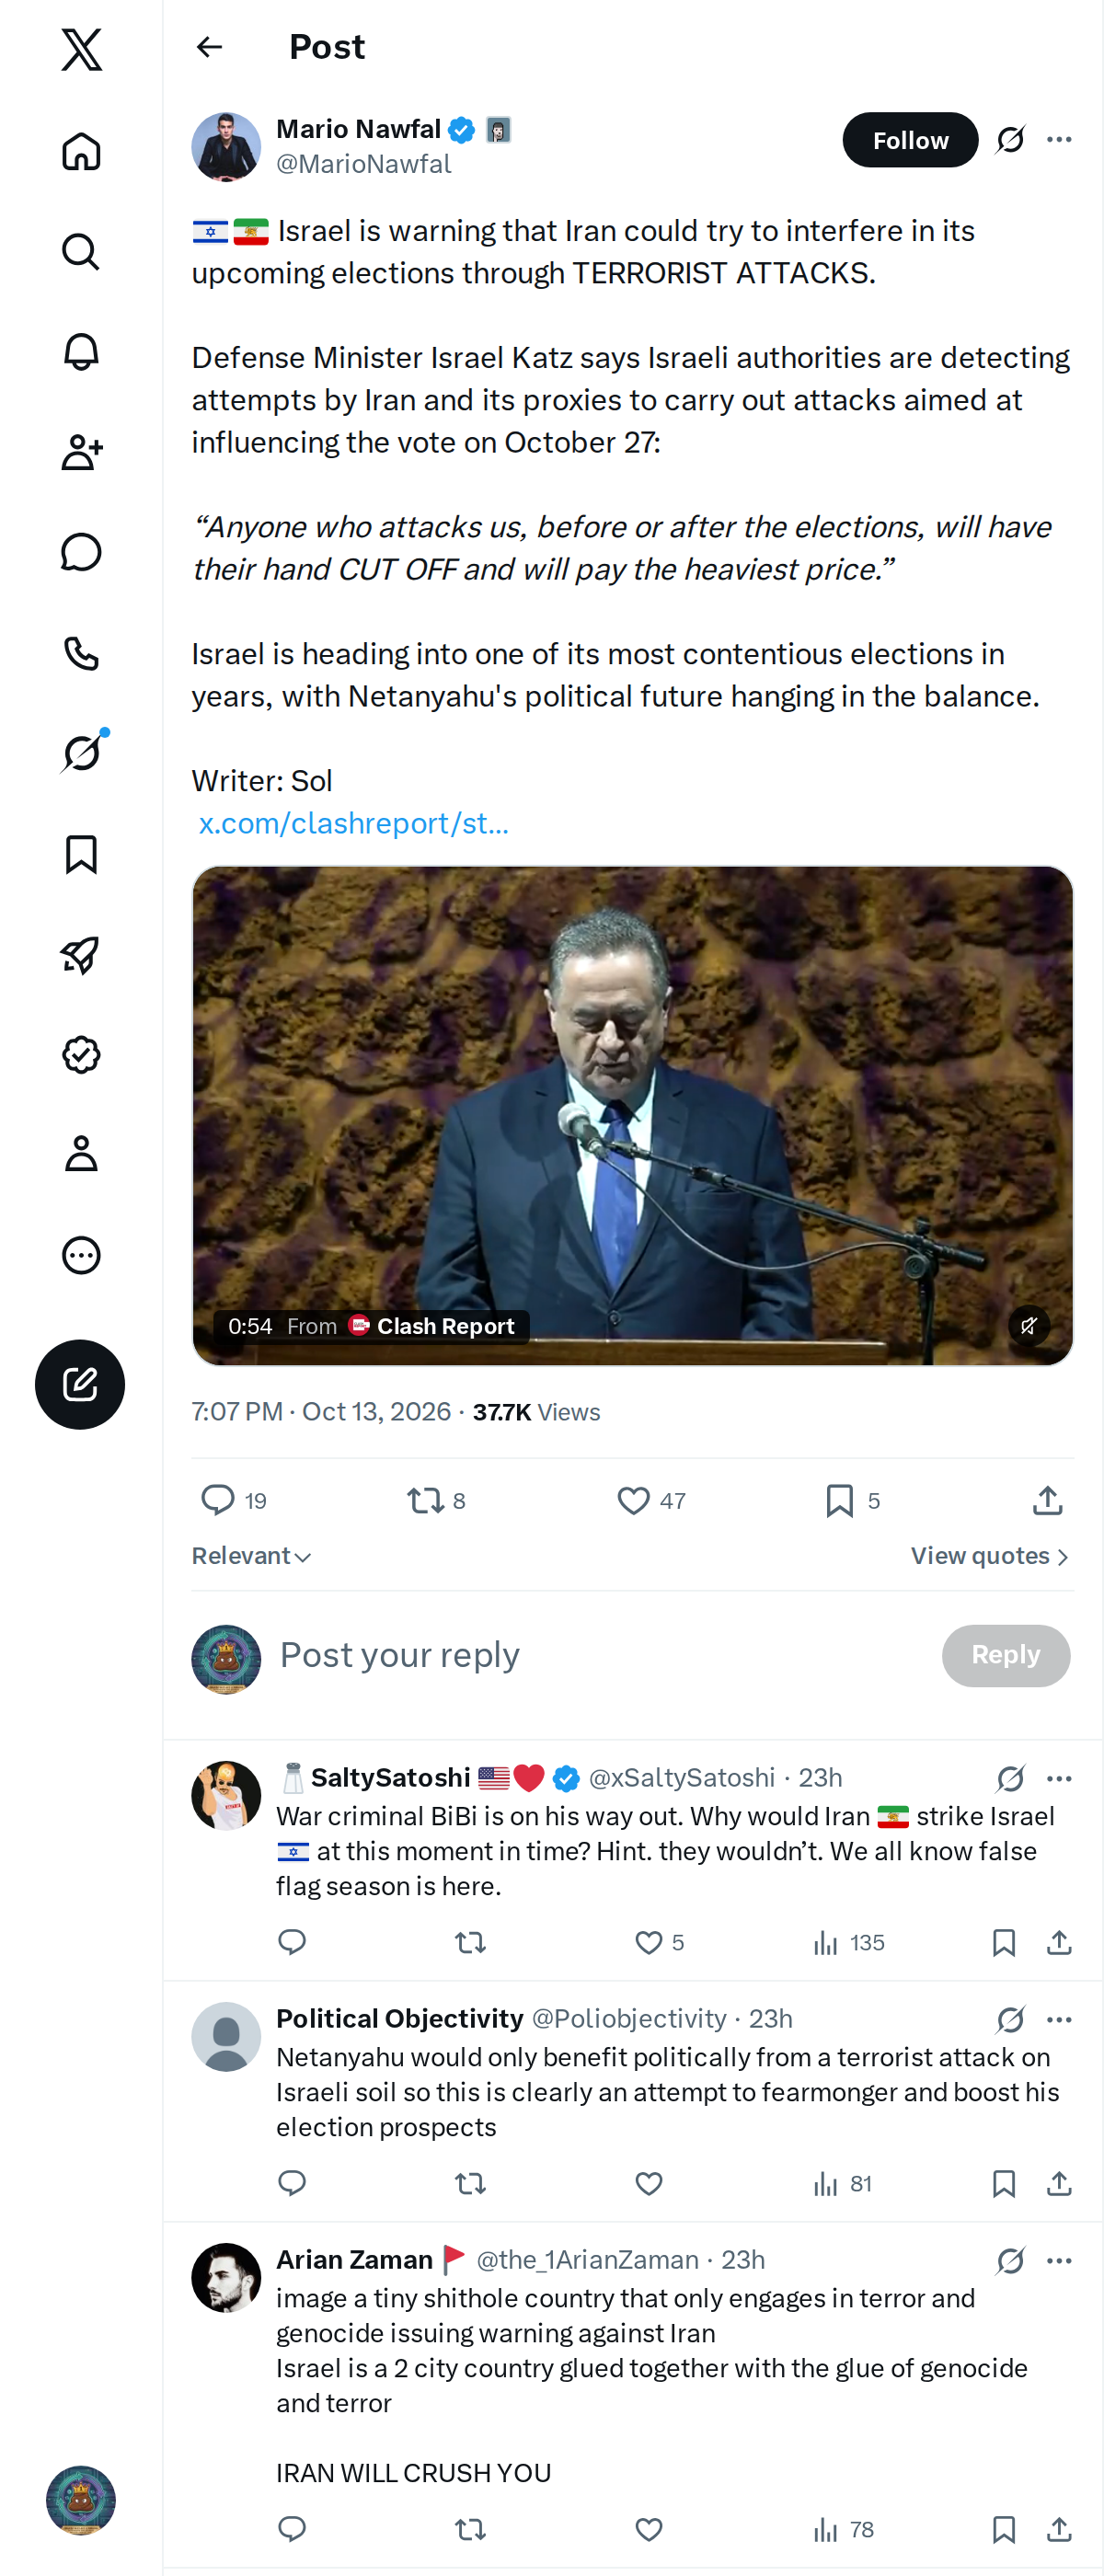Image resolution: width=1104 pixels, height=2576 pixels.
Task: Open more options on Mario Nawfal's post
Action: [1059, 139]
